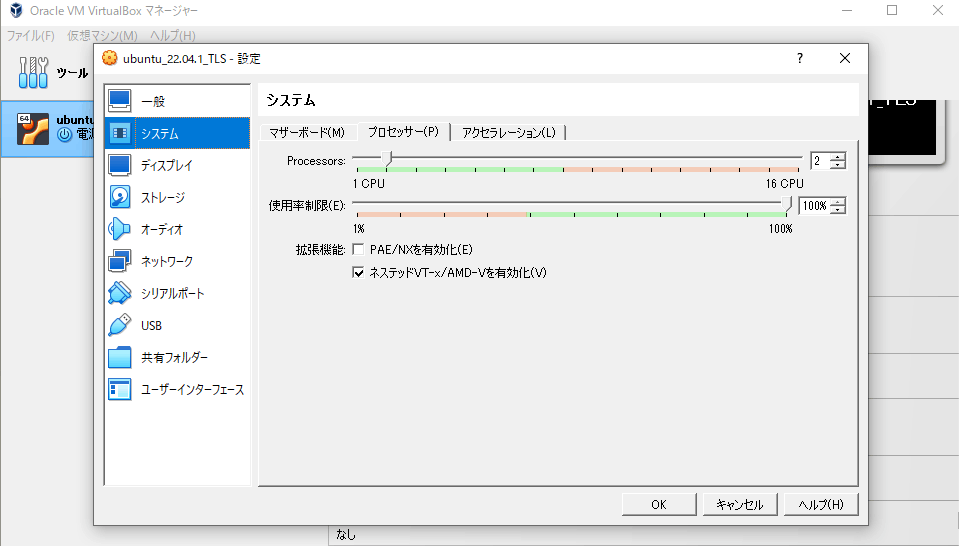Decrease processor count with down arrow
Viewport: 959px width, 546px height.
coord(838,164)
